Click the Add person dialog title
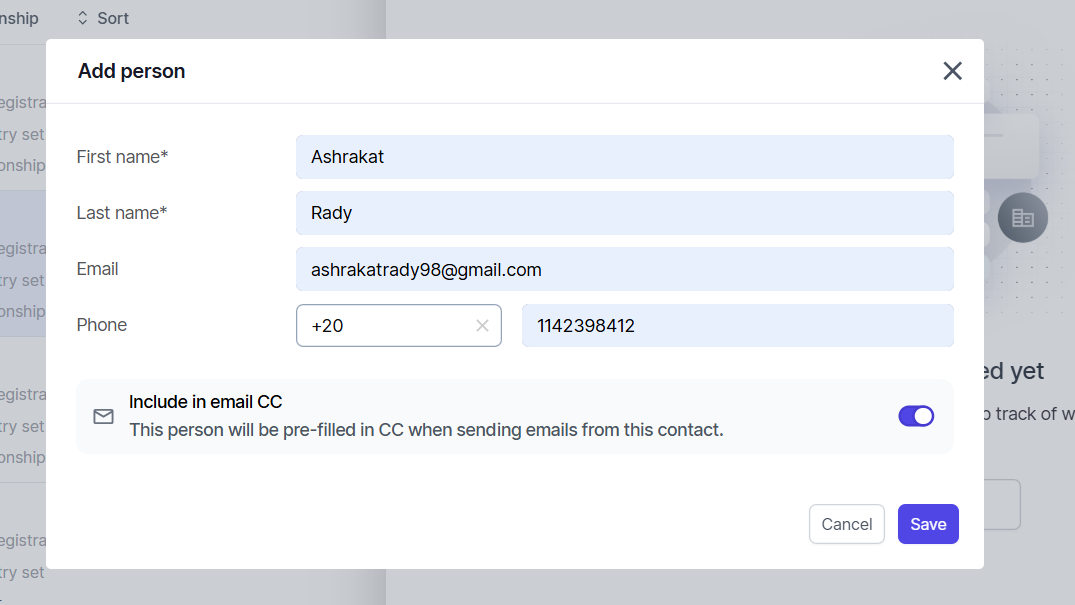1075x605 pixels. (x=131, y=71)
